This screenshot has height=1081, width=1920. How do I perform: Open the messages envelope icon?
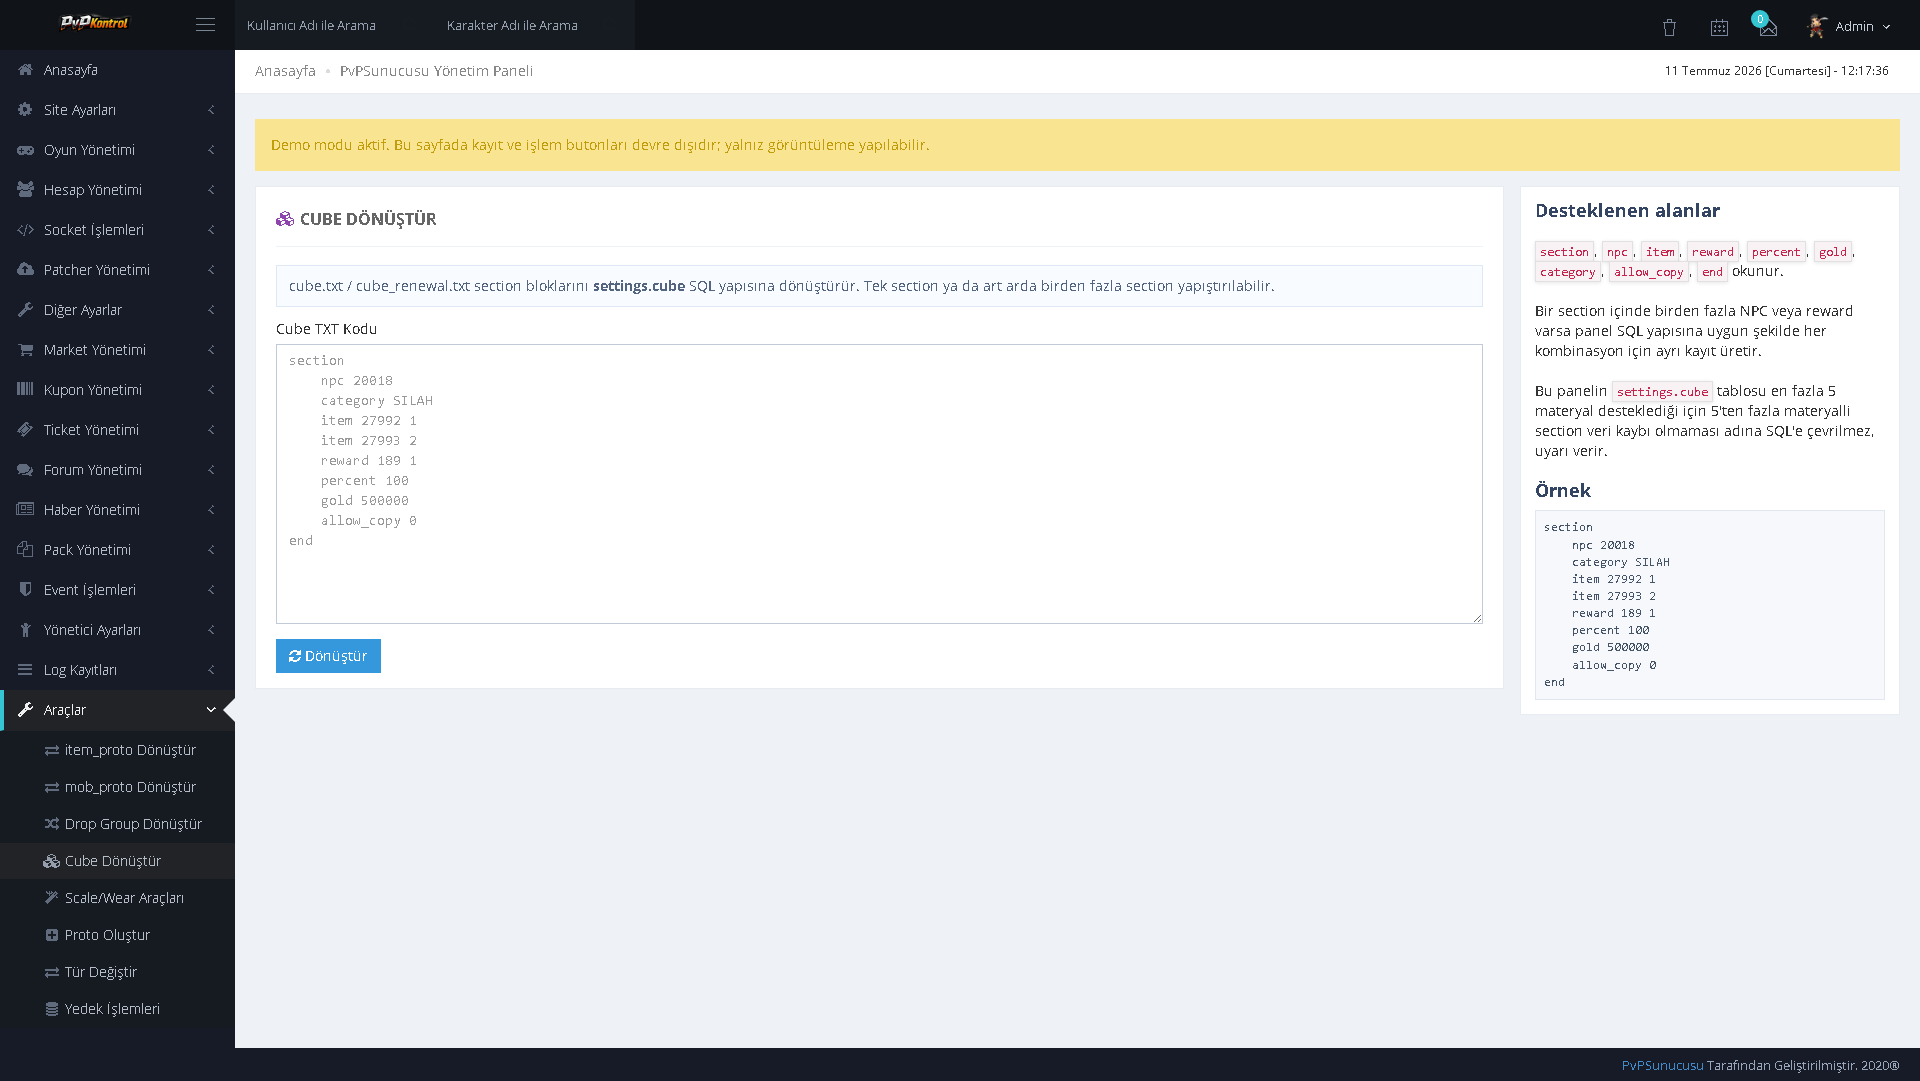pyautogui.click(x=1768, y=29)
